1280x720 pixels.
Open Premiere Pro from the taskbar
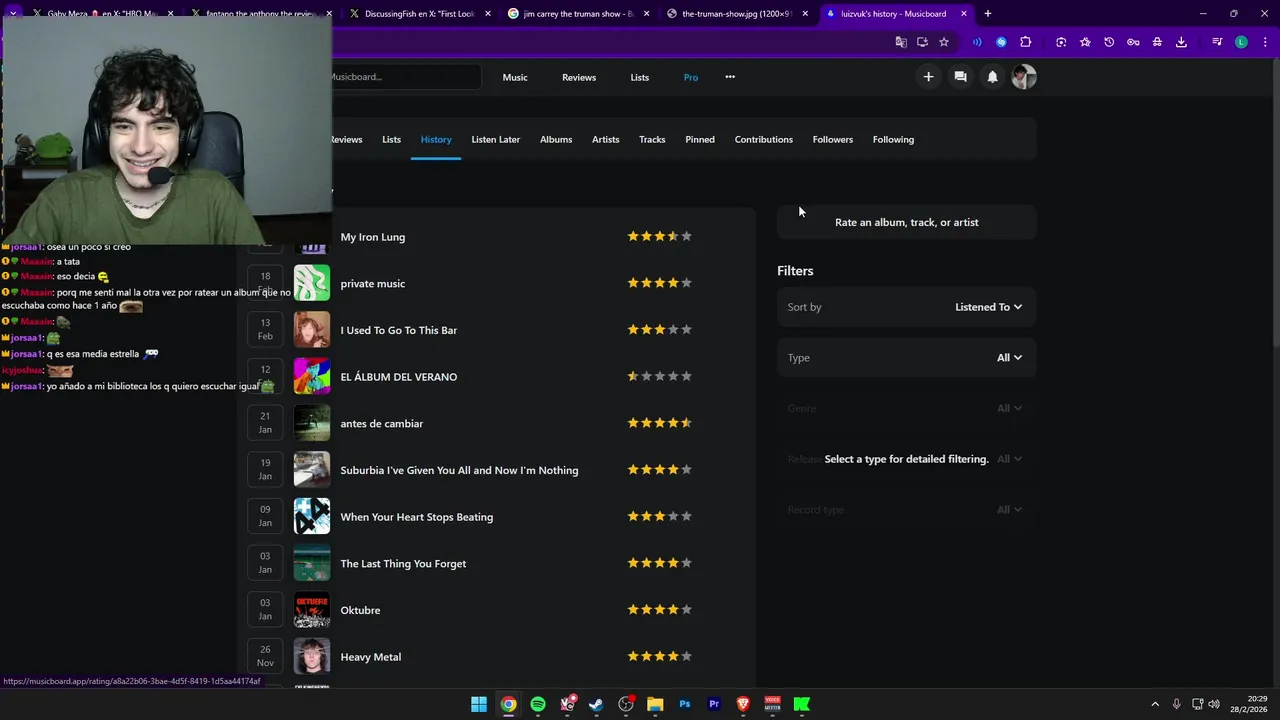click(714, 704)
